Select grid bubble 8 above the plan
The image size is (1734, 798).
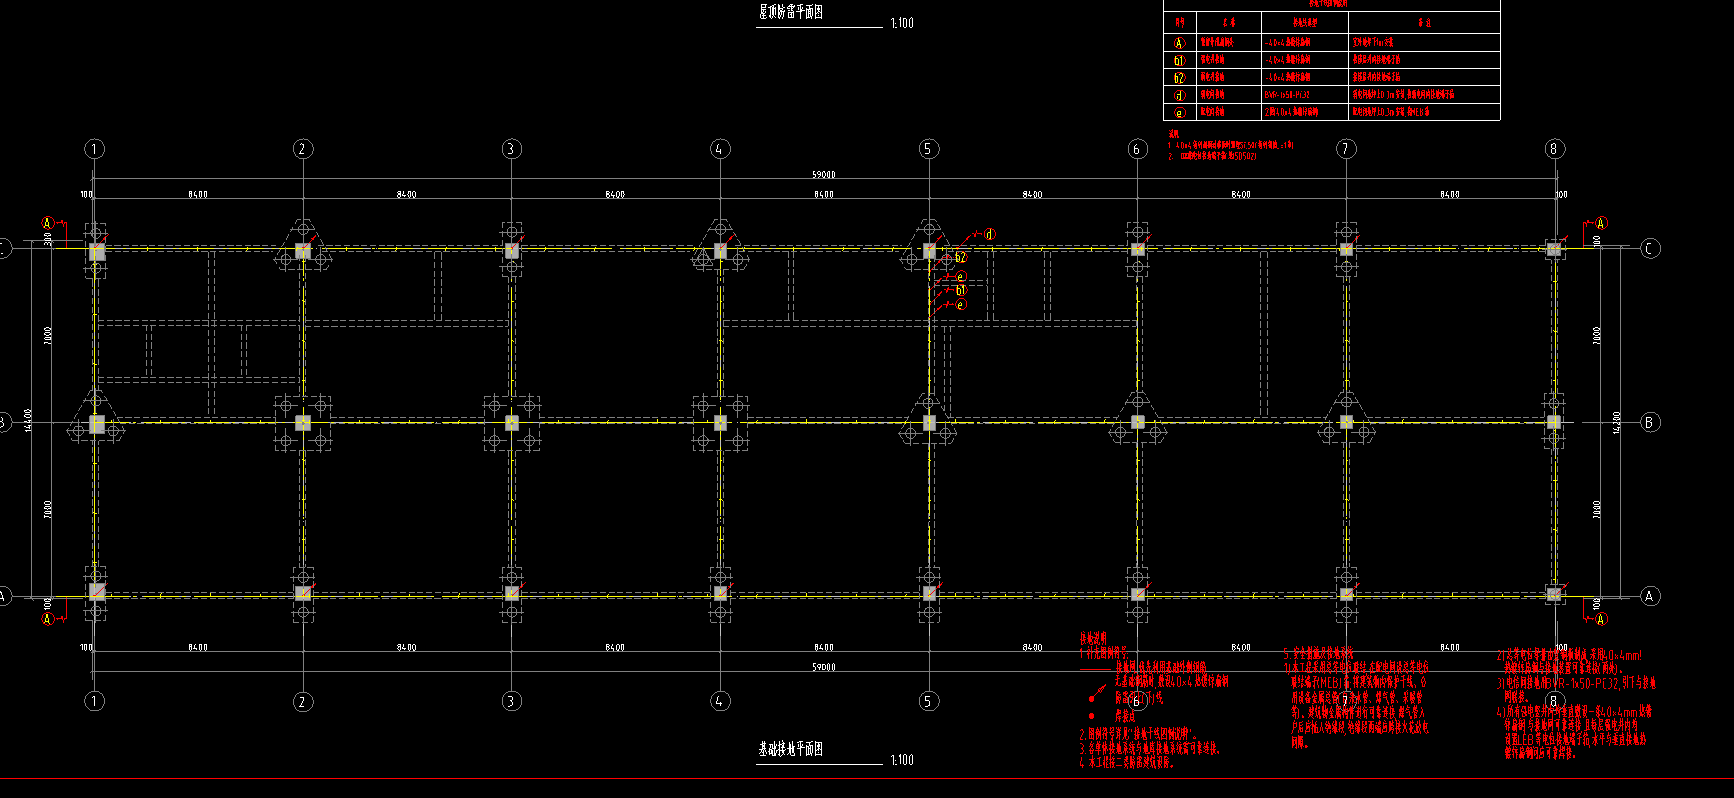tap(1553, 149)
